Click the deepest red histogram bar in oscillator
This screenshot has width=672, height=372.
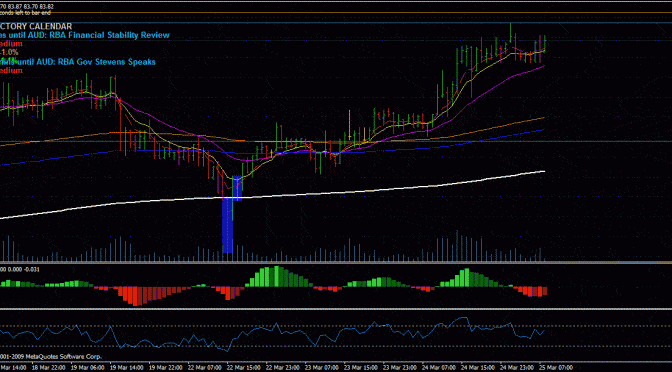(x=135, y=296)
